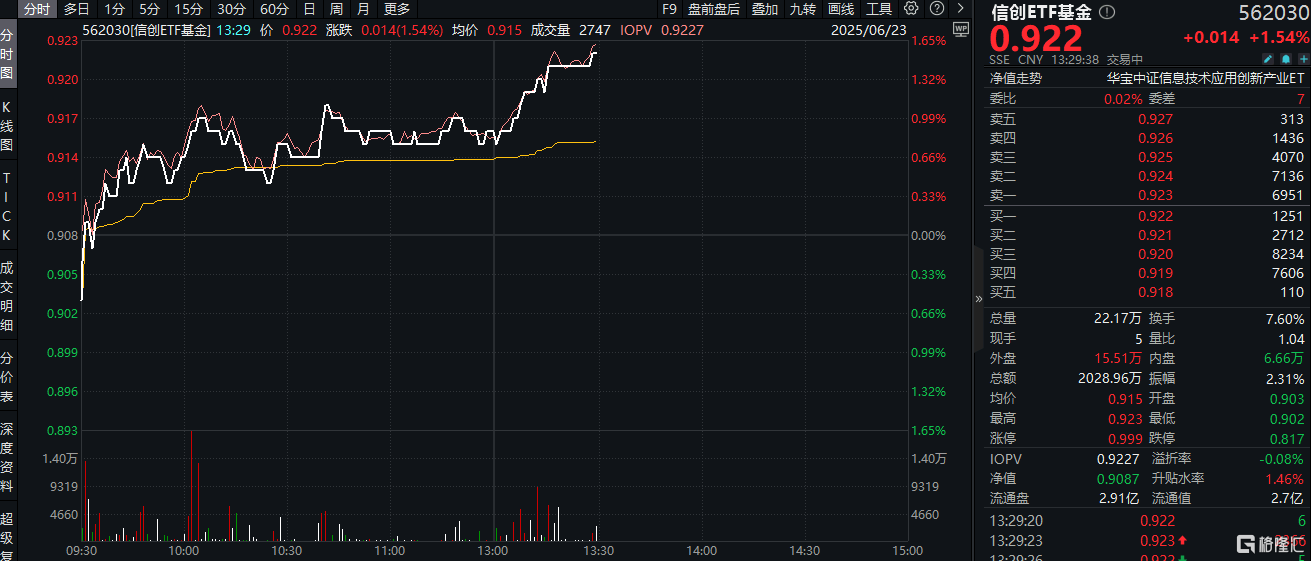Screen dimensions: 1311x561
Task: Toggle 盘前盘后 display
Action: [x=714, y=9]
